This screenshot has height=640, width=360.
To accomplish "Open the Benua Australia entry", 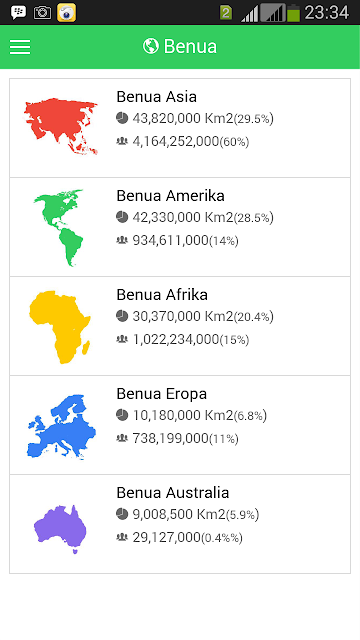I will (x=180, y=524).
